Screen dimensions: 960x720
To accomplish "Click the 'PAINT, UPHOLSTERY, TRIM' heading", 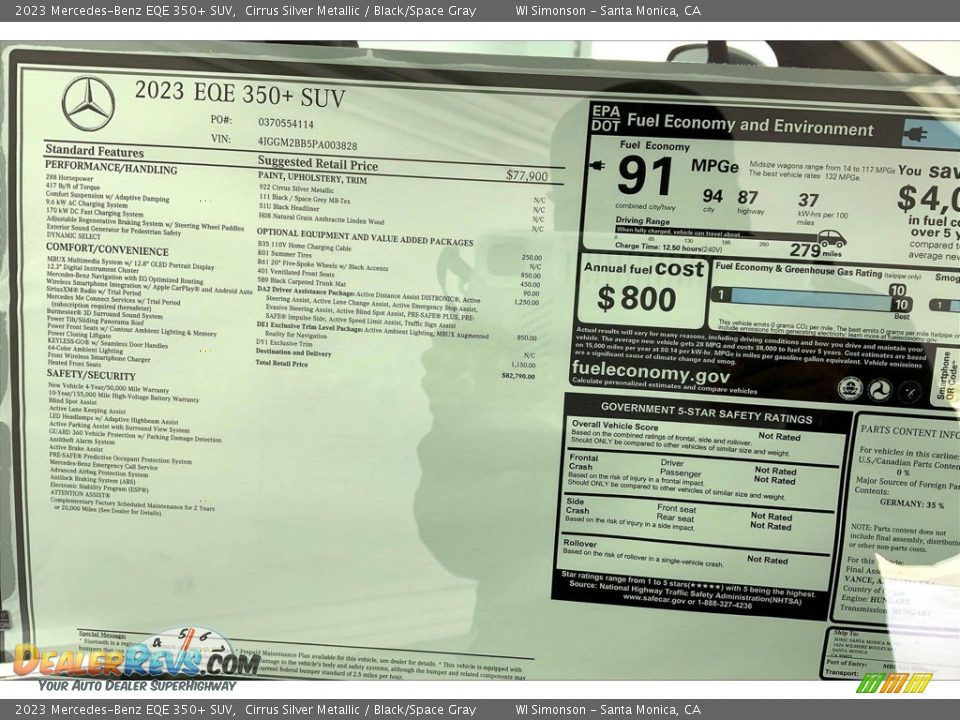I will point(312,178).
